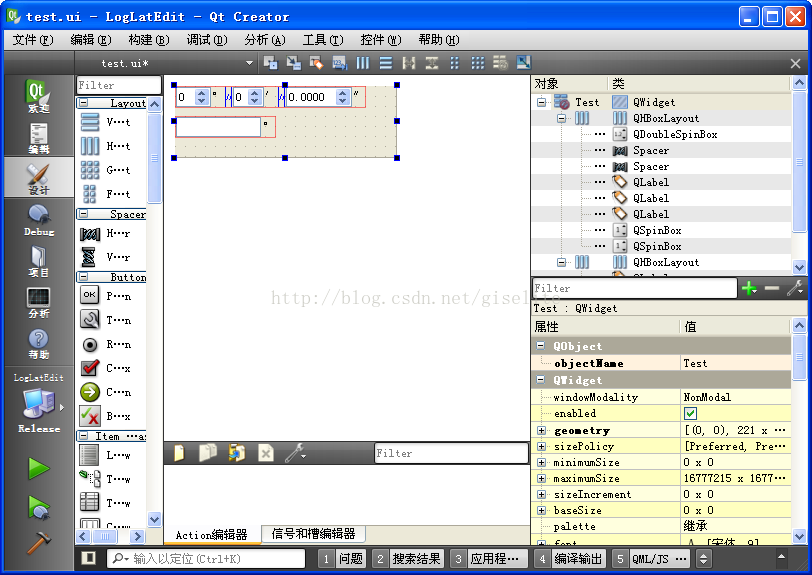The width and height of the screenshot is (812, 575).
Task: Open the 文件(F) menu
Action: 33,40
